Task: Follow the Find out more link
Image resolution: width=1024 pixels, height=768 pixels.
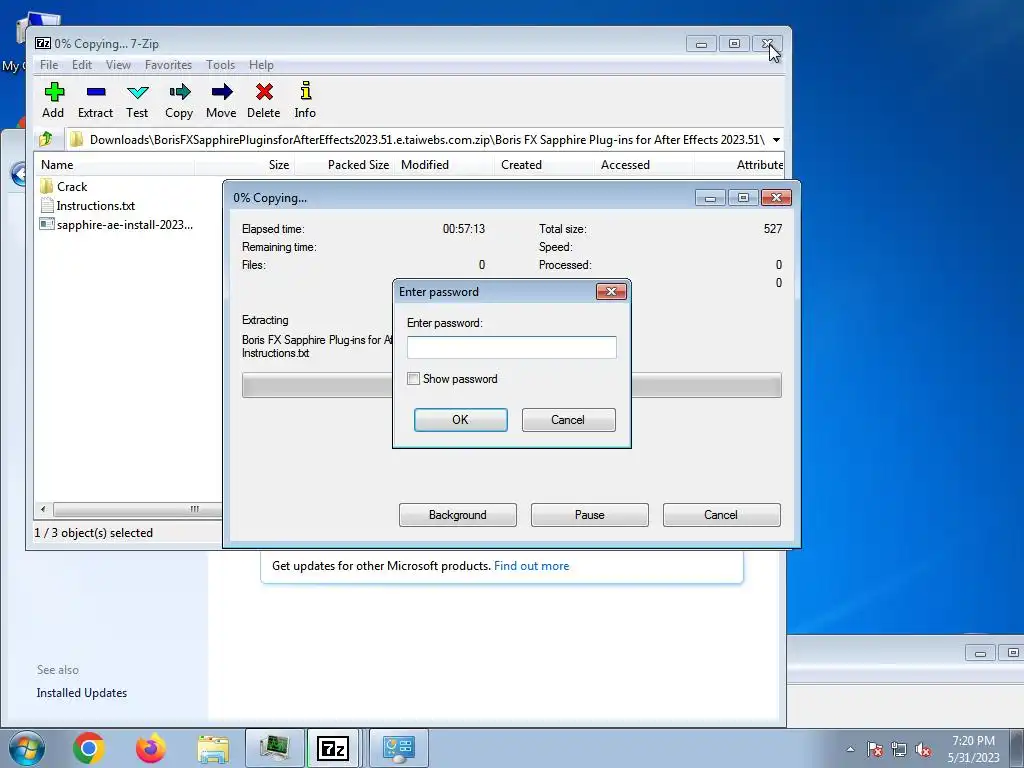Action: pyautogui.click(x=532, y=566)
